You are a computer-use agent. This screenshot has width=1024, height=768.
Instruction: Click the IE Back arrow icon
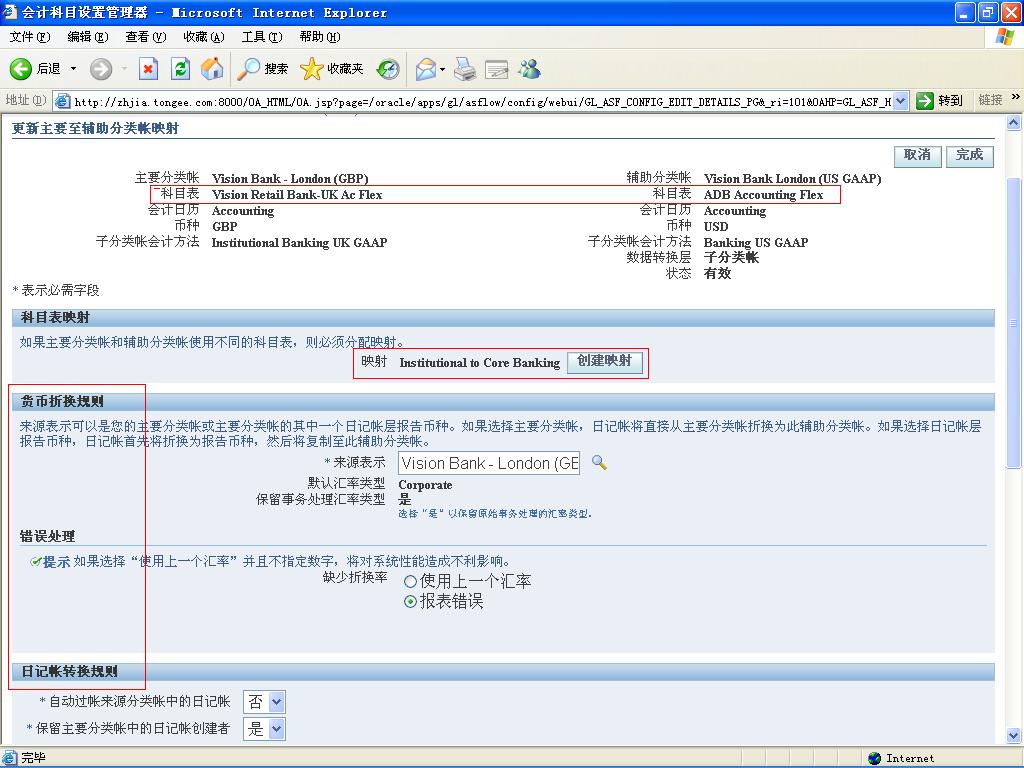point(20,69)
